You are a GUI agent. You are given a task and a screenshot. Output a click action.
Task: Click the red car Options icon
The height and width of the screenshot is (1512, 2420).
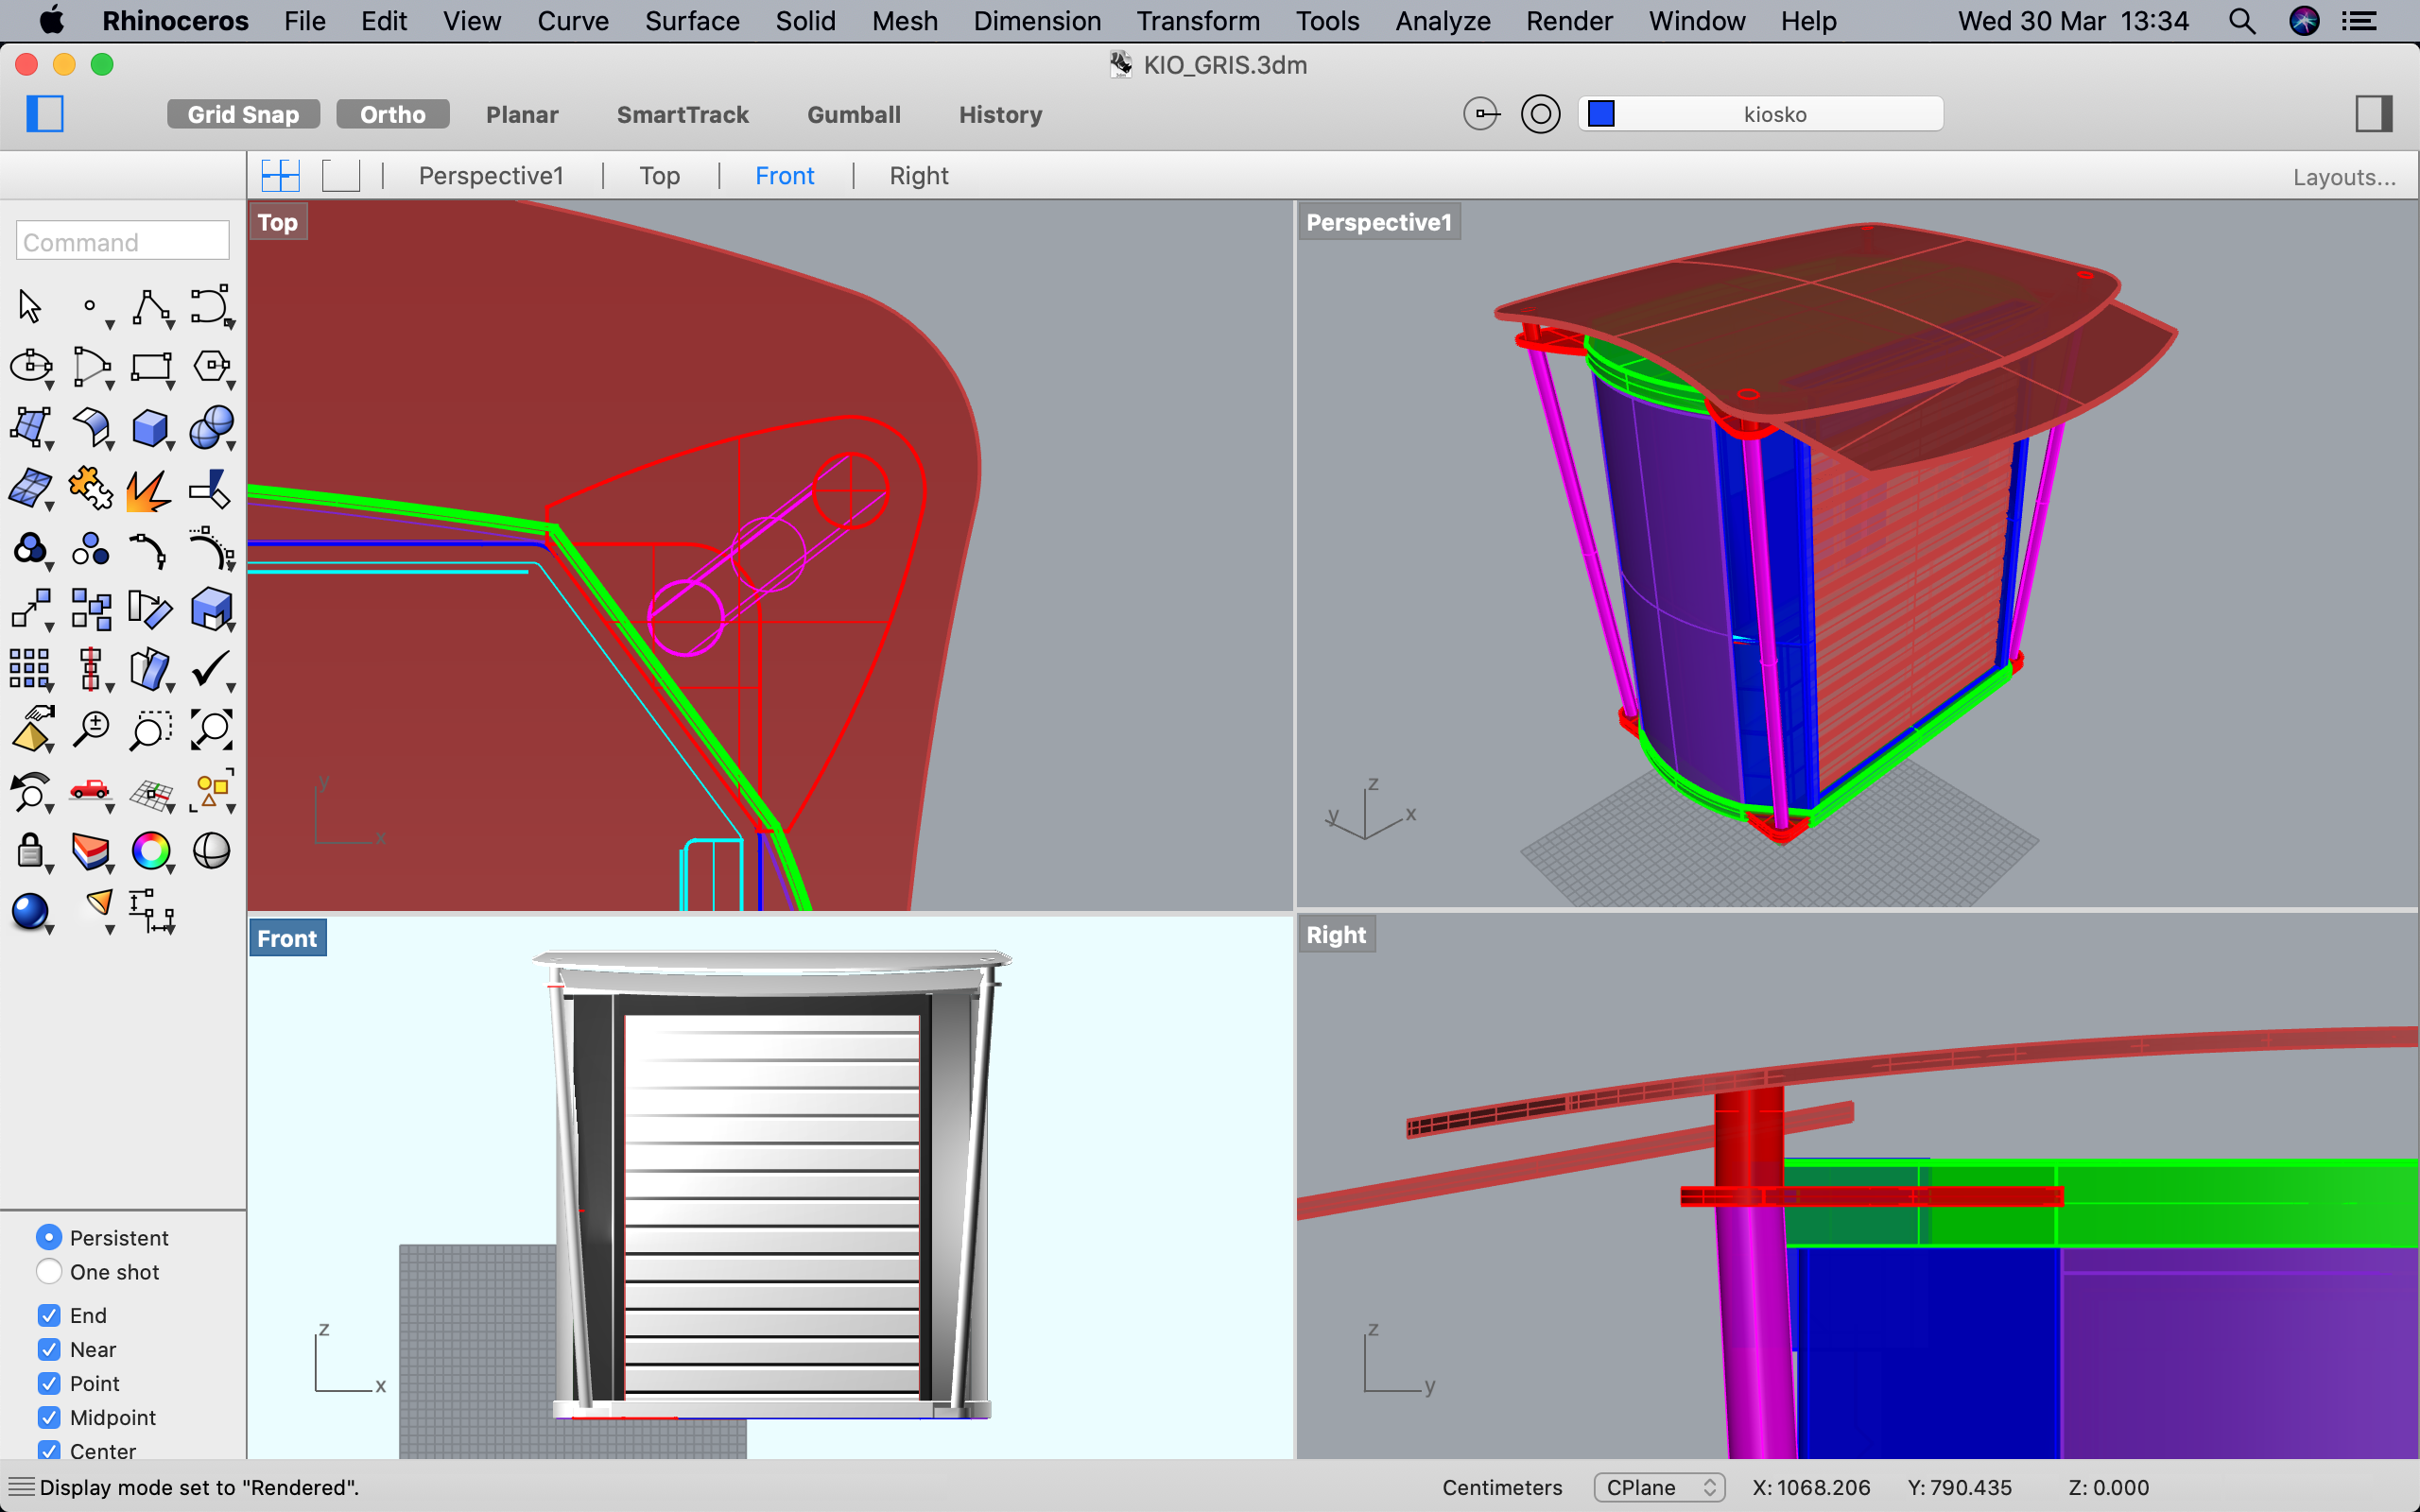pos(89,790)
